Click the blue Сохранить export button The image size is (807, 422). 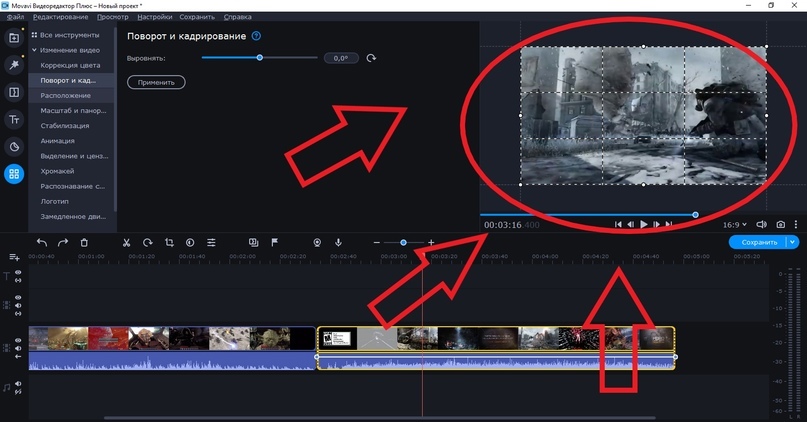(x=758, y=242)
